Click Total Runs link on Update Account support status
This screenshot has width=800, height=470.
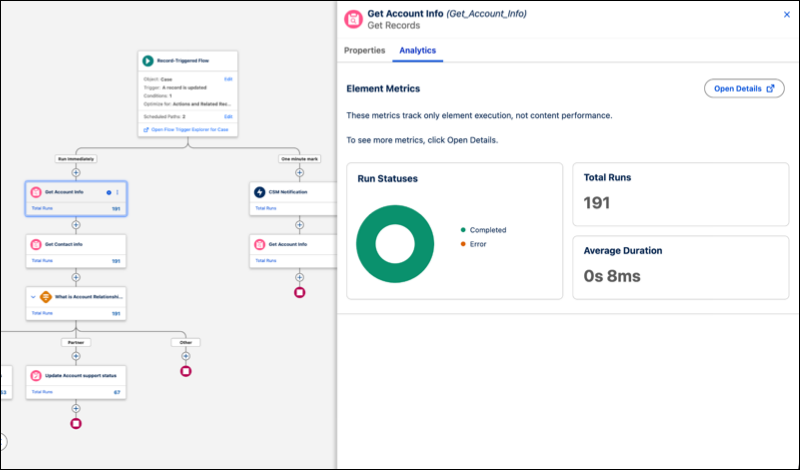tap(42, 392)
